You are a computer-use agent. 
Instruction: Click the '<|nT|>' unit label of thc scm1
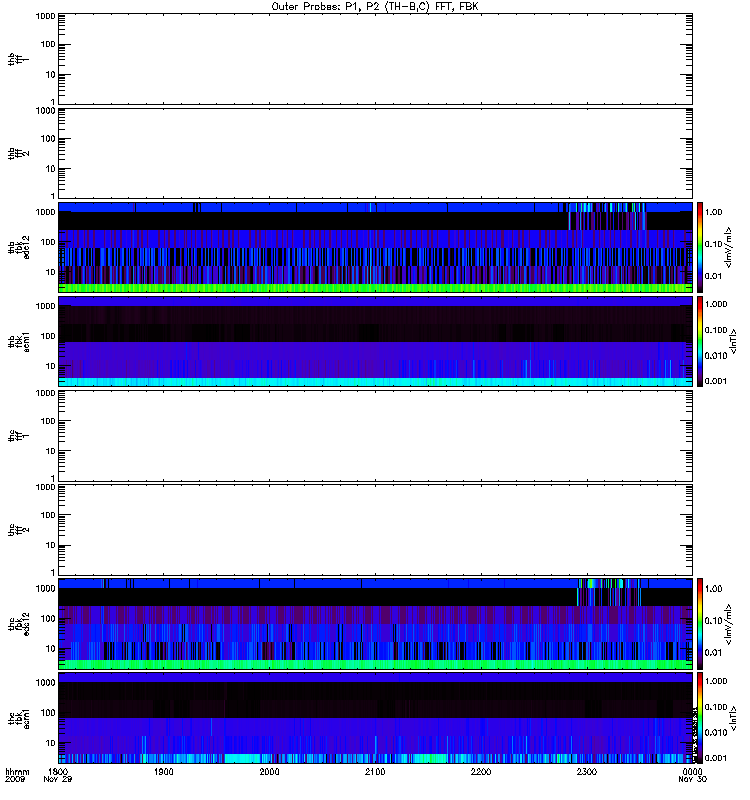tap(733, 718)
